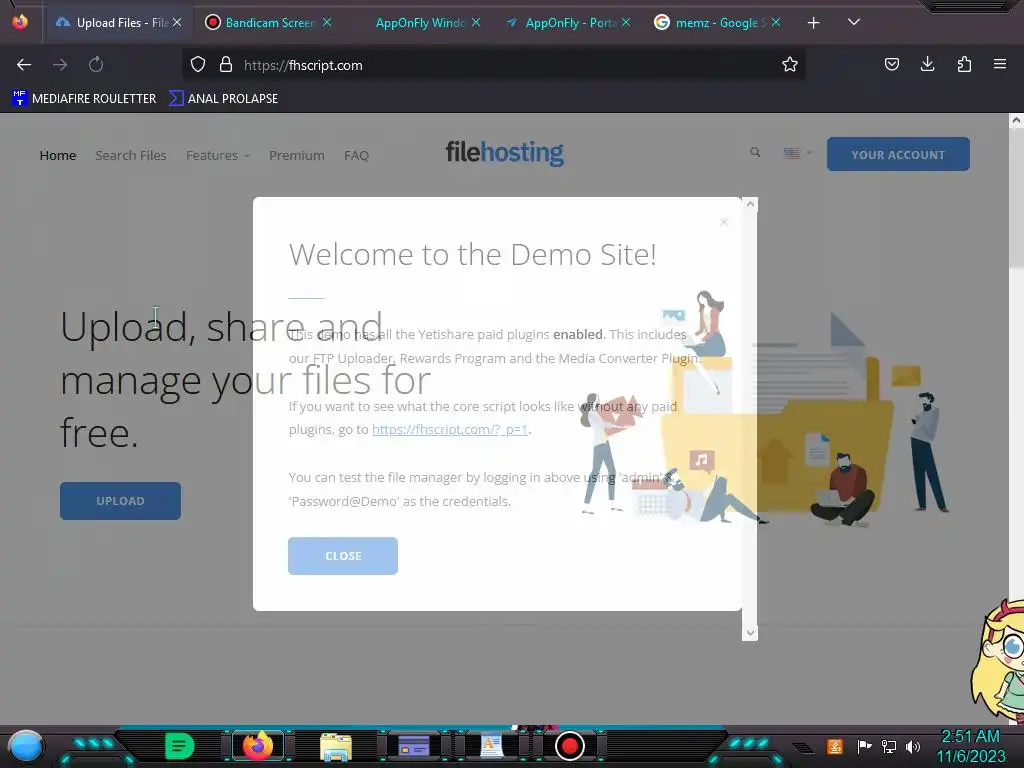Click the filehosting logo
Viewport: 1024px width, 768px height.
tap(504, 153)
